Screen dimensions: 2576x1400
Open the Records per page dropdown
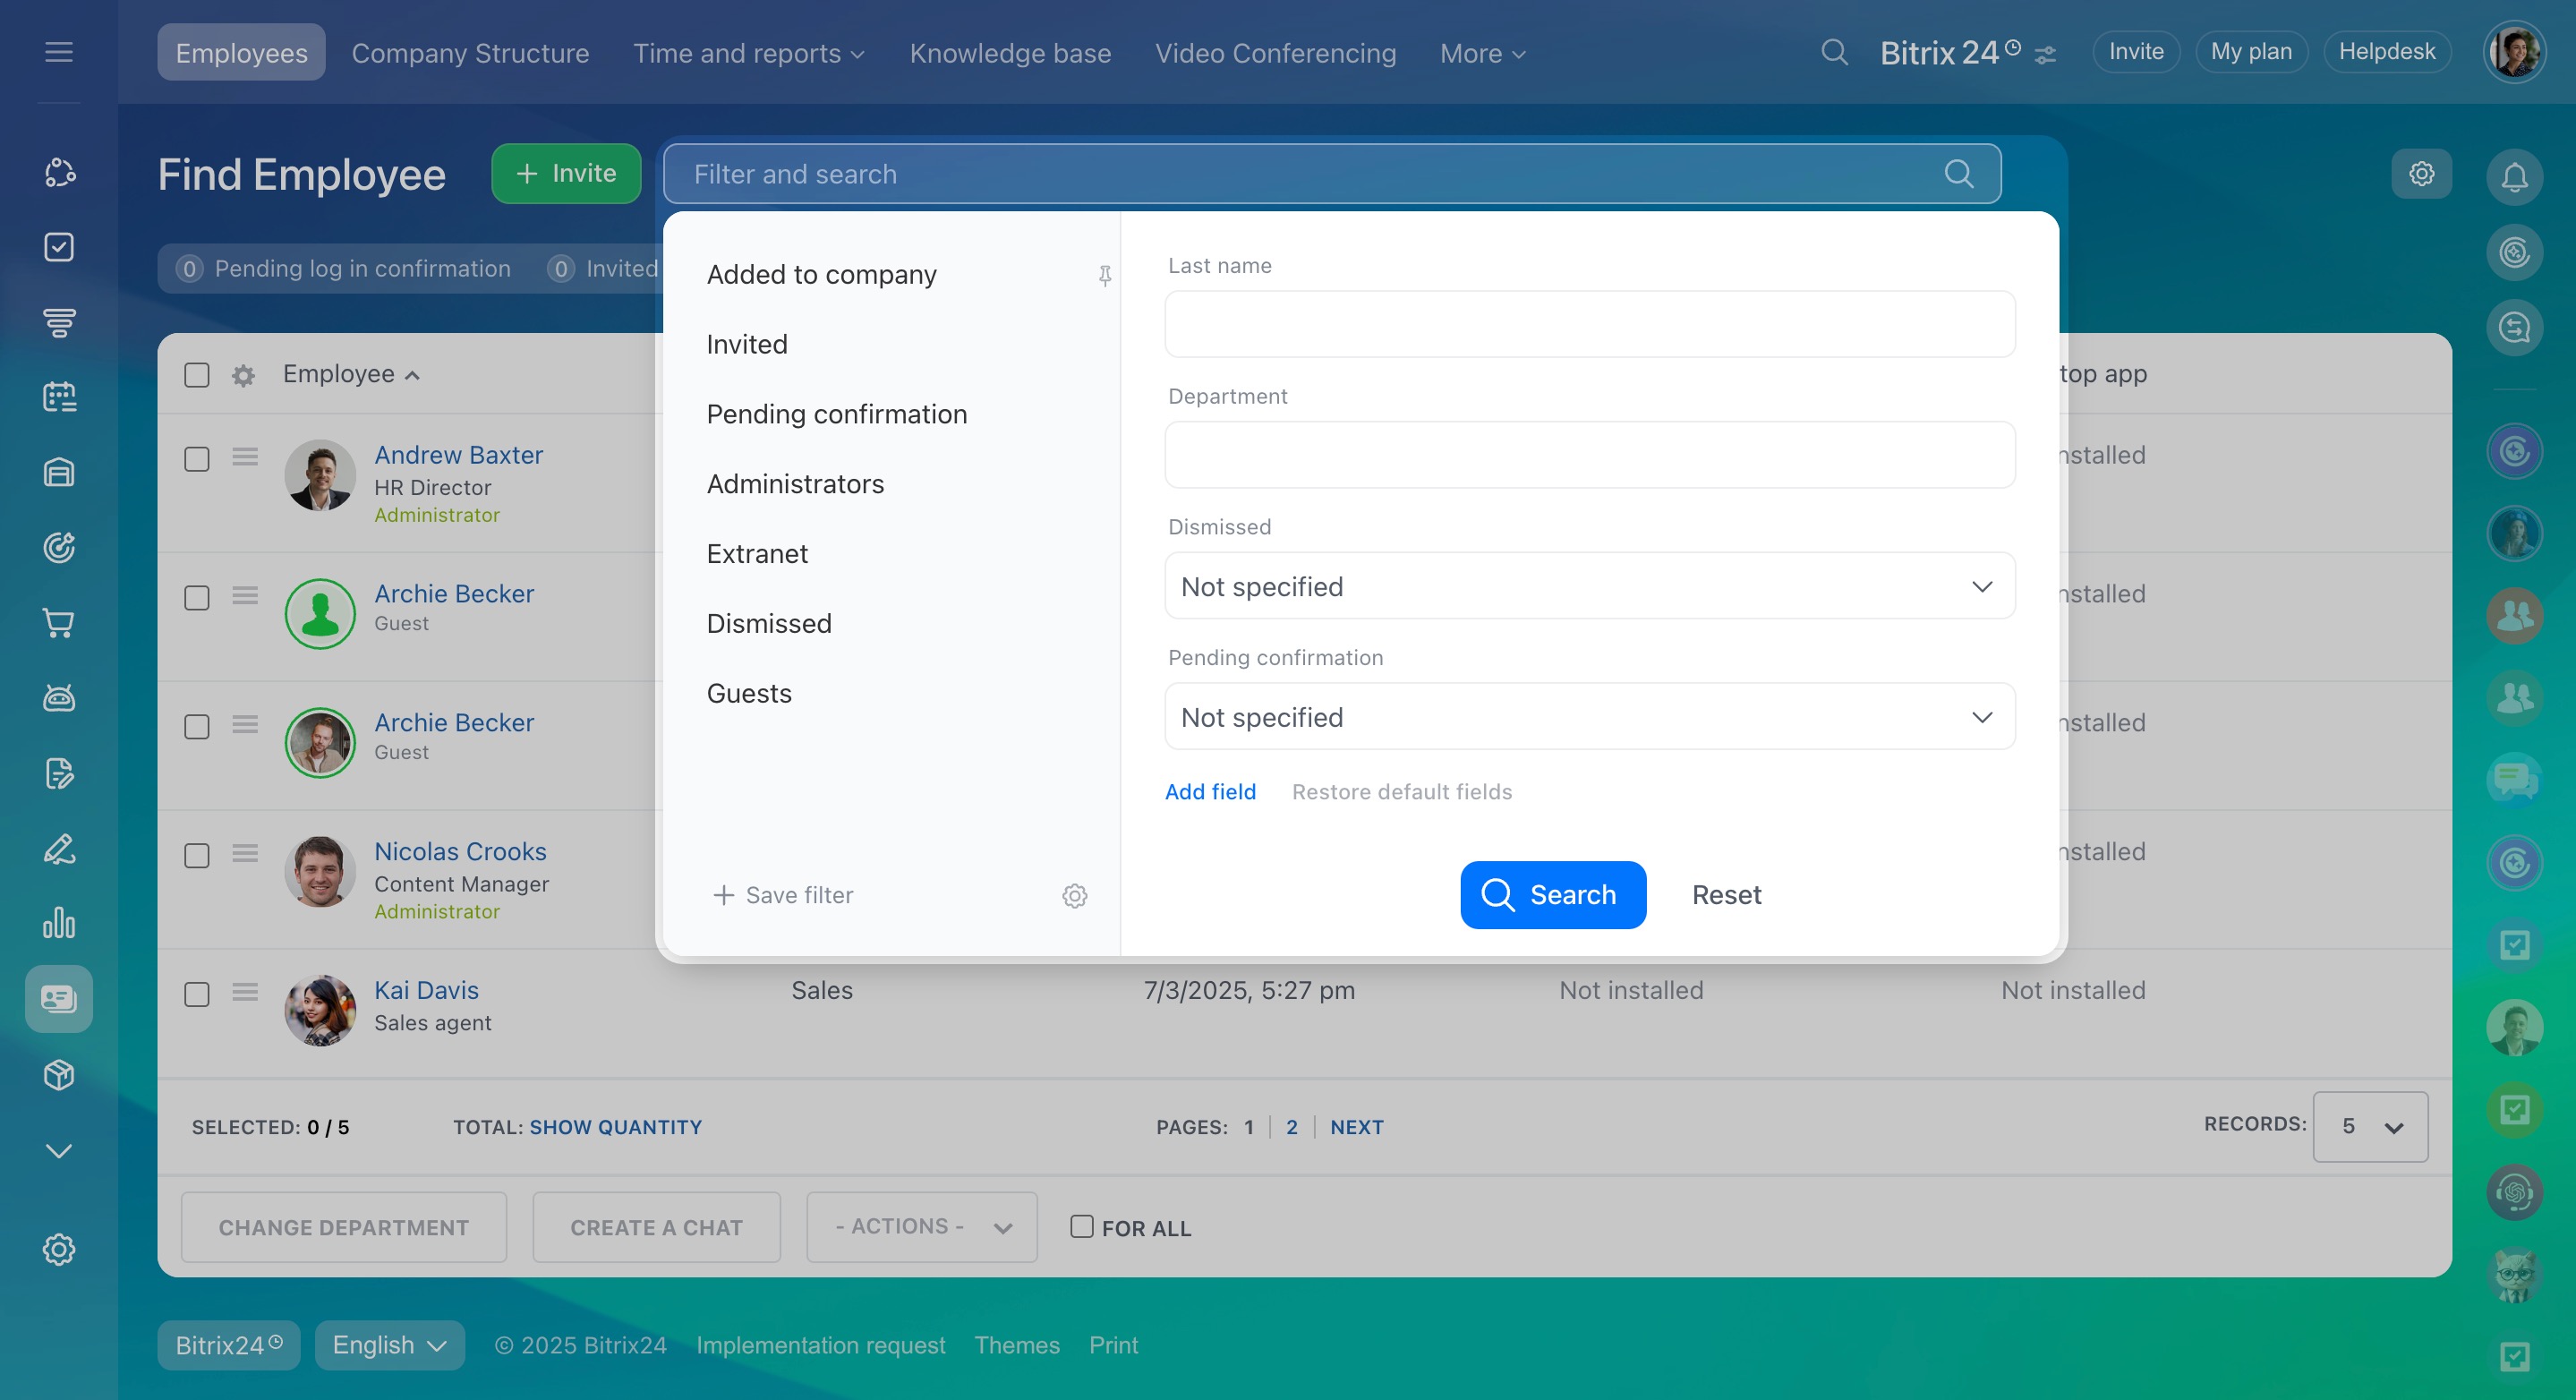(x=2369, y=1127)
